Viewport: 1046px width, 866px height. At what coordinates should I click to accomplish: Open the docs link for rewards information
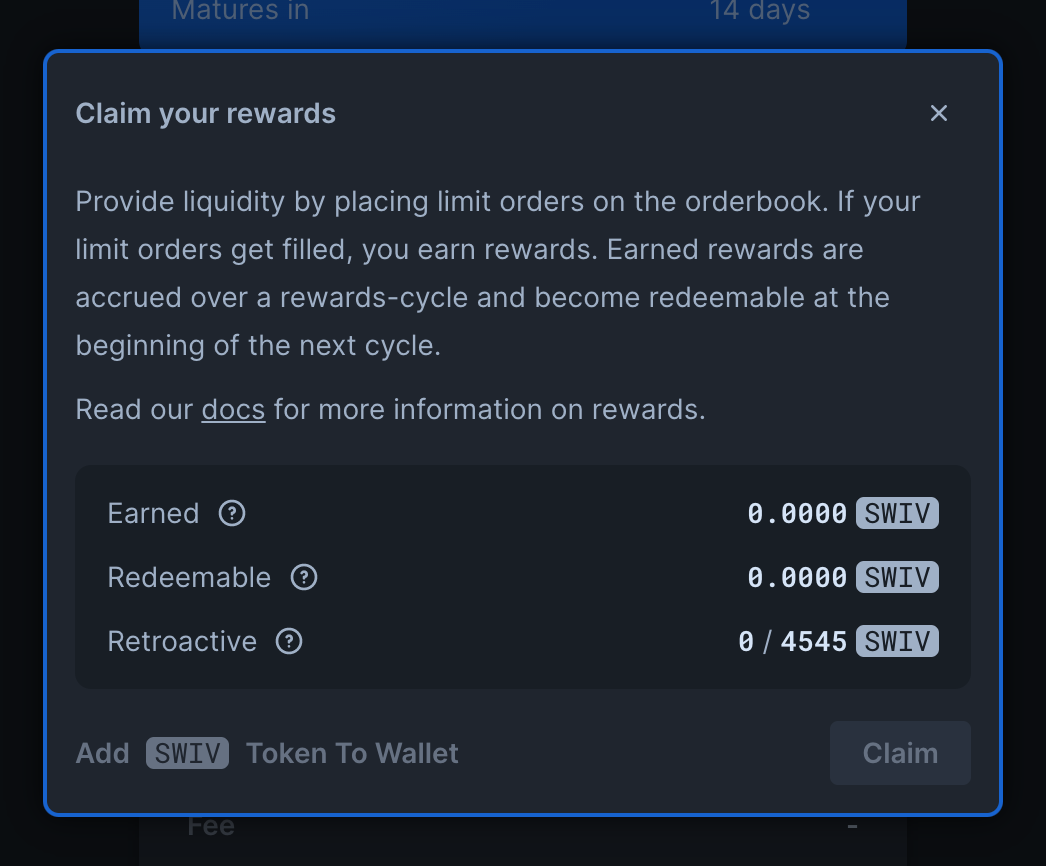233,409
